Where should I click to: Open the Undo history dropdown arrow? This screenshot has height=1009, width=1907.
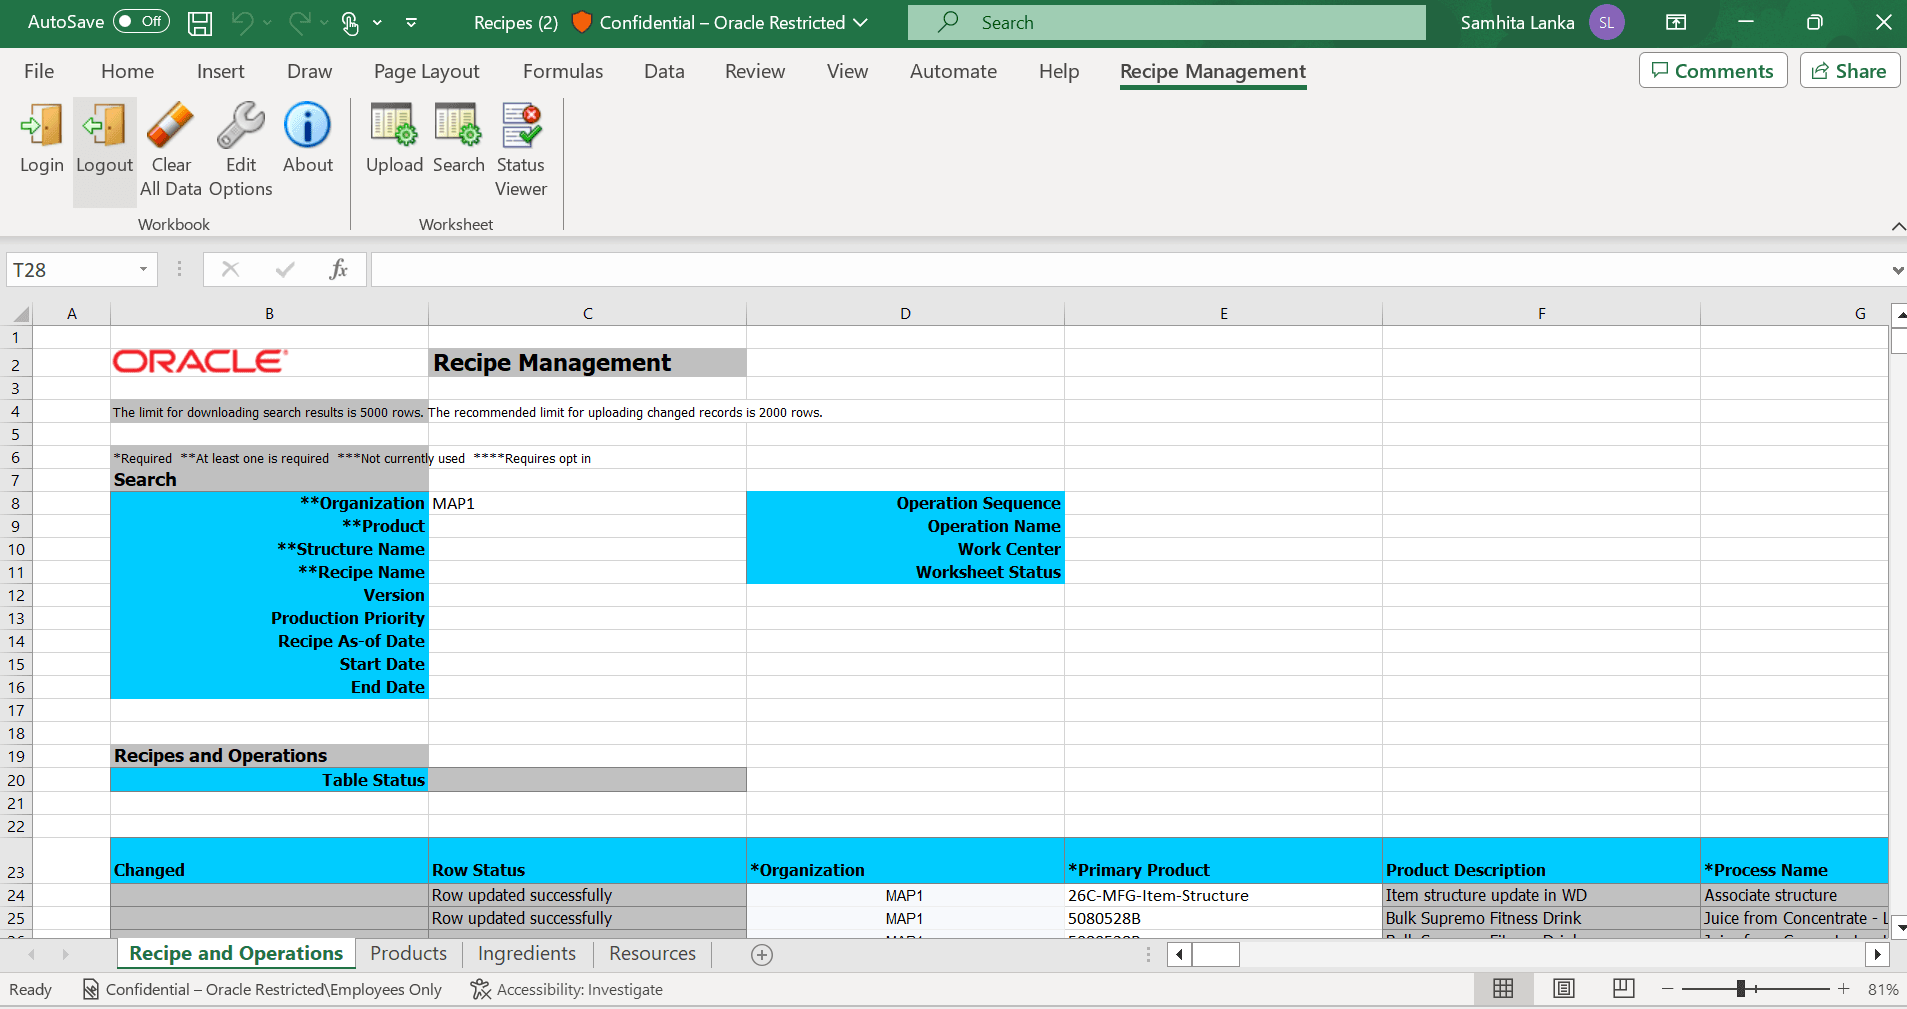pos(267,22)
